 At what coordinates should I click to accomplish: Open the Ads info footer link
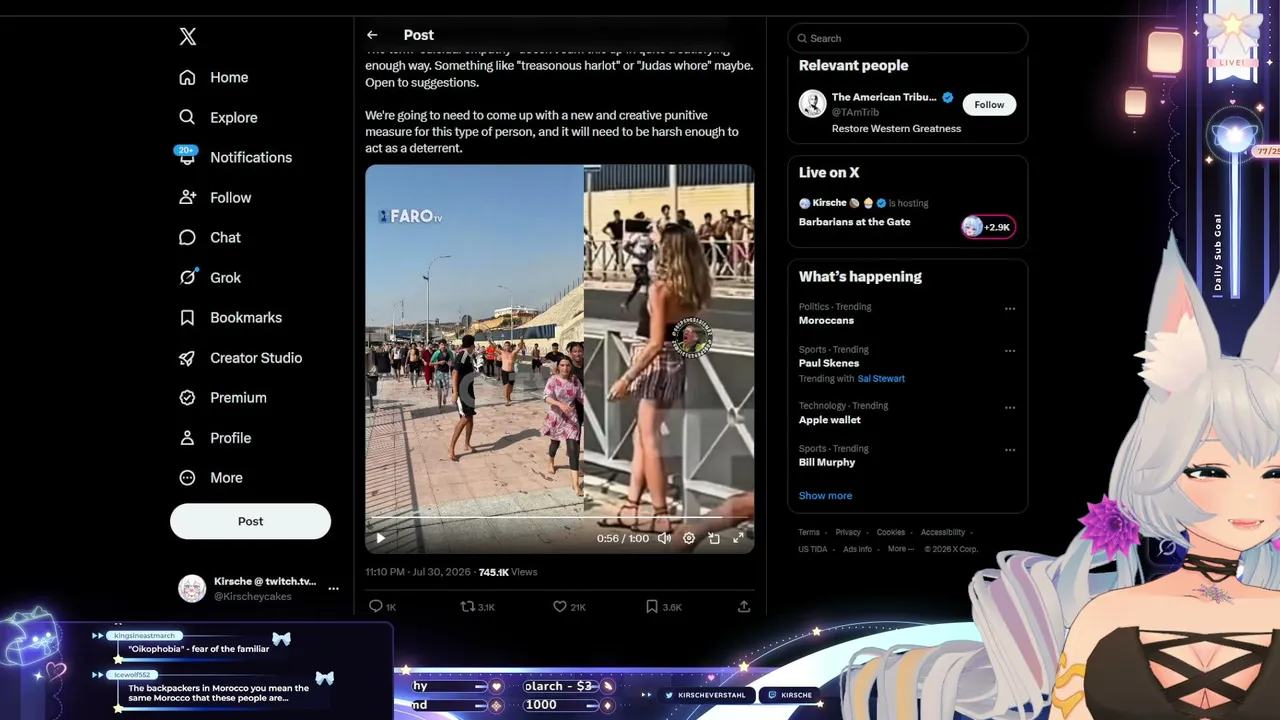click(x=858, y=549)
